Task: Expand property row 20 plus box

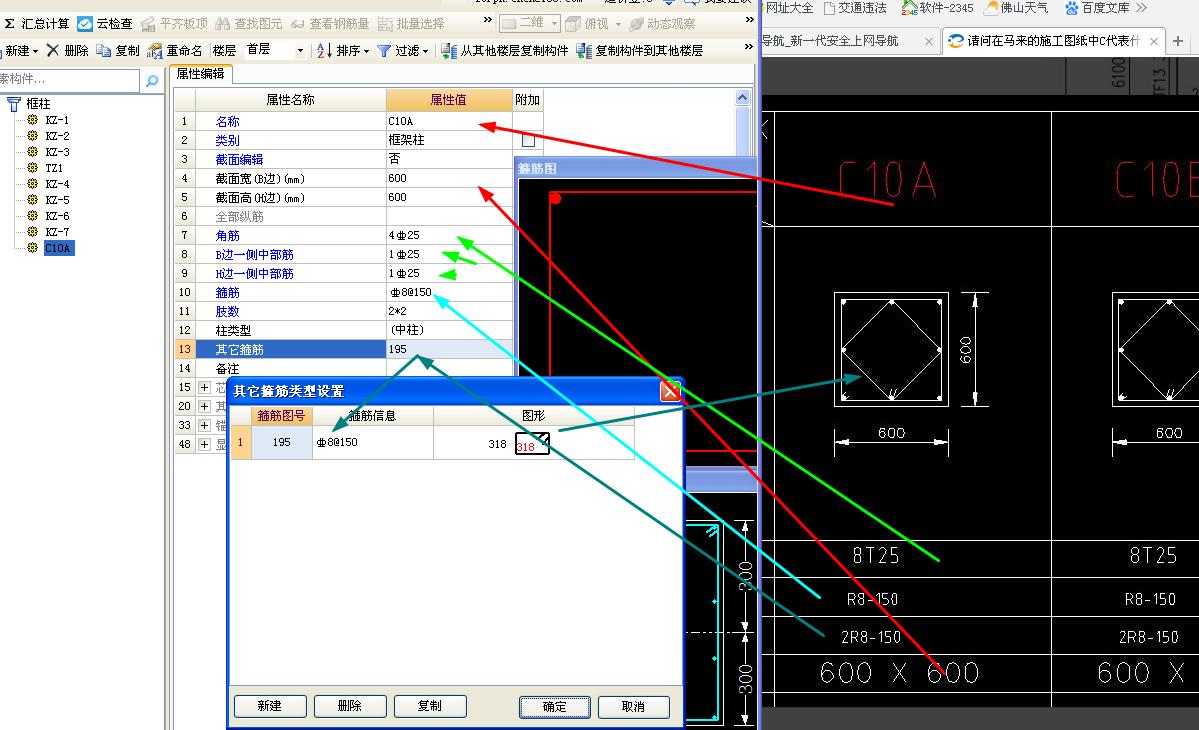Action: 204,406
